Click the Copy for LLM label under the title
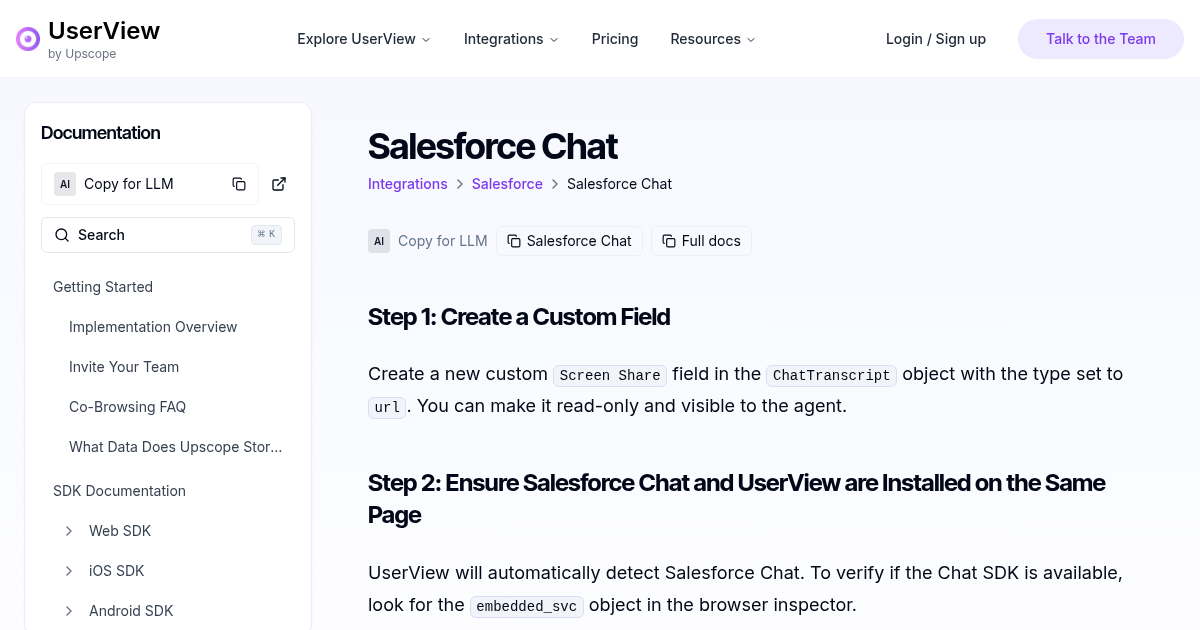This screenshot has width=1200, height=630. pos(443,241)
